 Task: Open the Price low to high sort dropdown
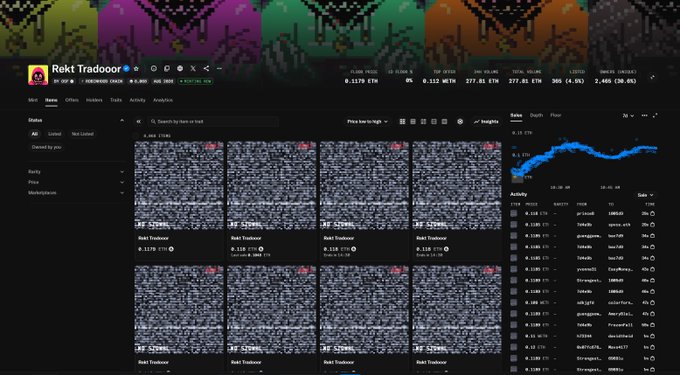[367, 122]
